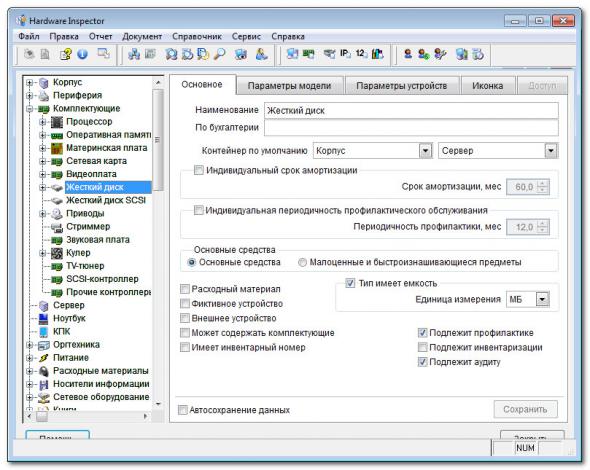Click tree horizontal scrollbar right arrow
The image size is (590, 470).
click(x=146, y=417)
